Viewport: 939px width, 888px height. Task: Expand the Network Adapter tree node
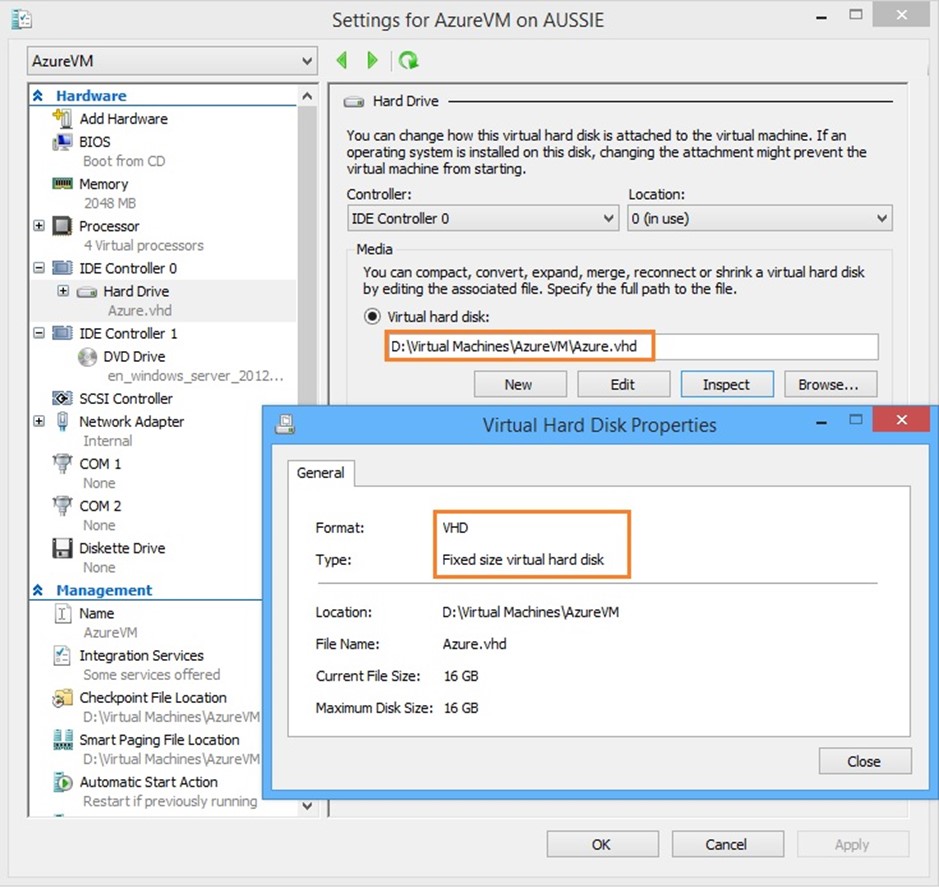tap(39, 422)
